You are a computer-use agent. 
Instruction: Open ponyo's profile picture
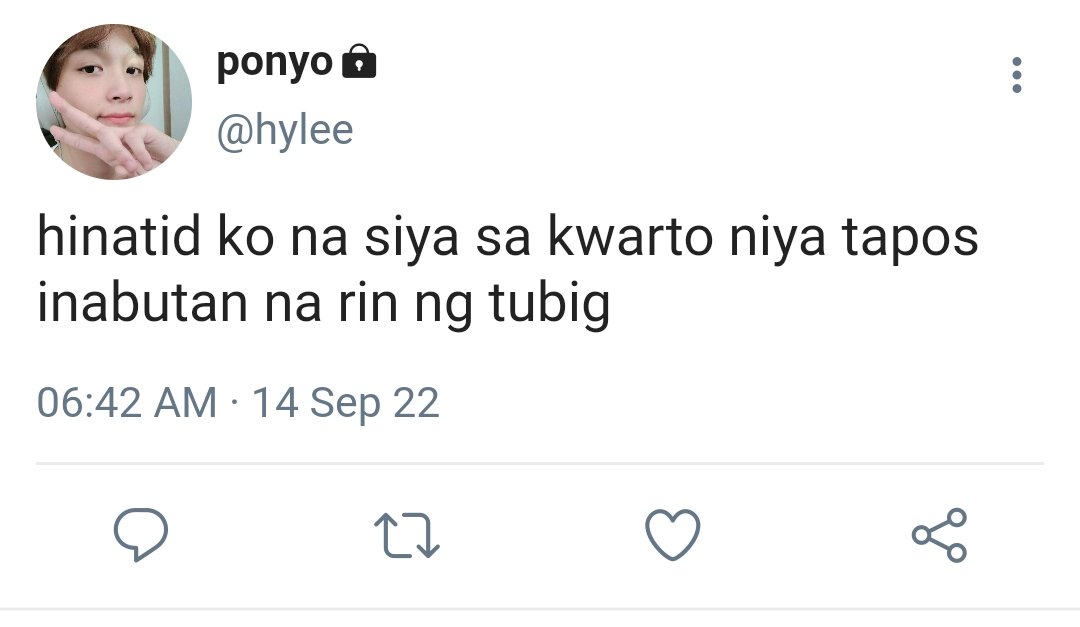[x=114, y=101]
